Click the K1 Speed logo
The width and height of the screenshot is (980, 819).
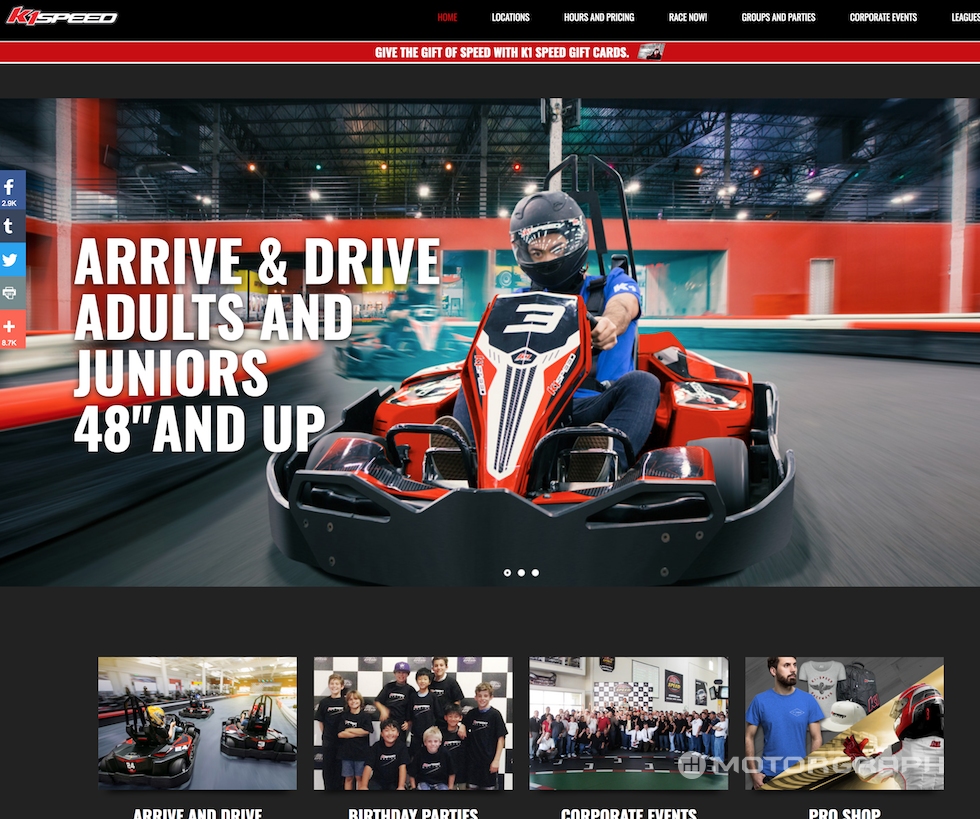point(62,16)
